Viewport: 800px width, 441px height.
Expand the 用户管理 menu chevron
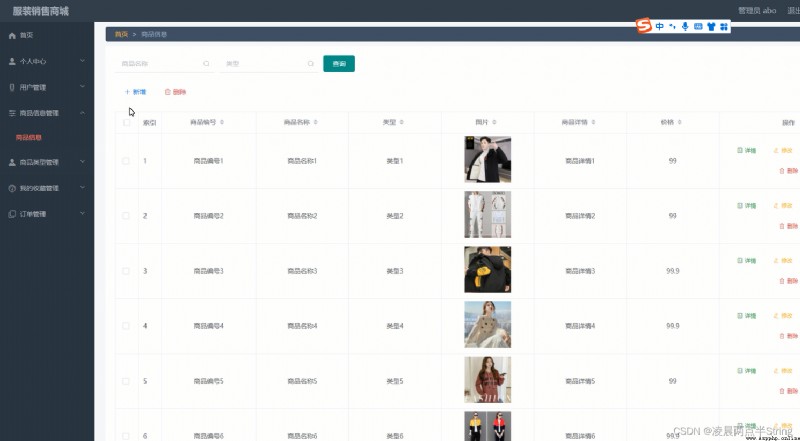click(83, 87)
